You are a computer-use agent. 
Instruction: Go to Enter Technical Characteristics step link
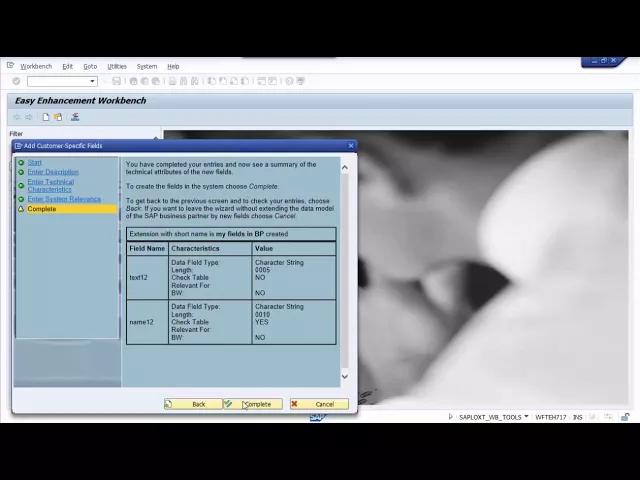(x=51, y=185)
